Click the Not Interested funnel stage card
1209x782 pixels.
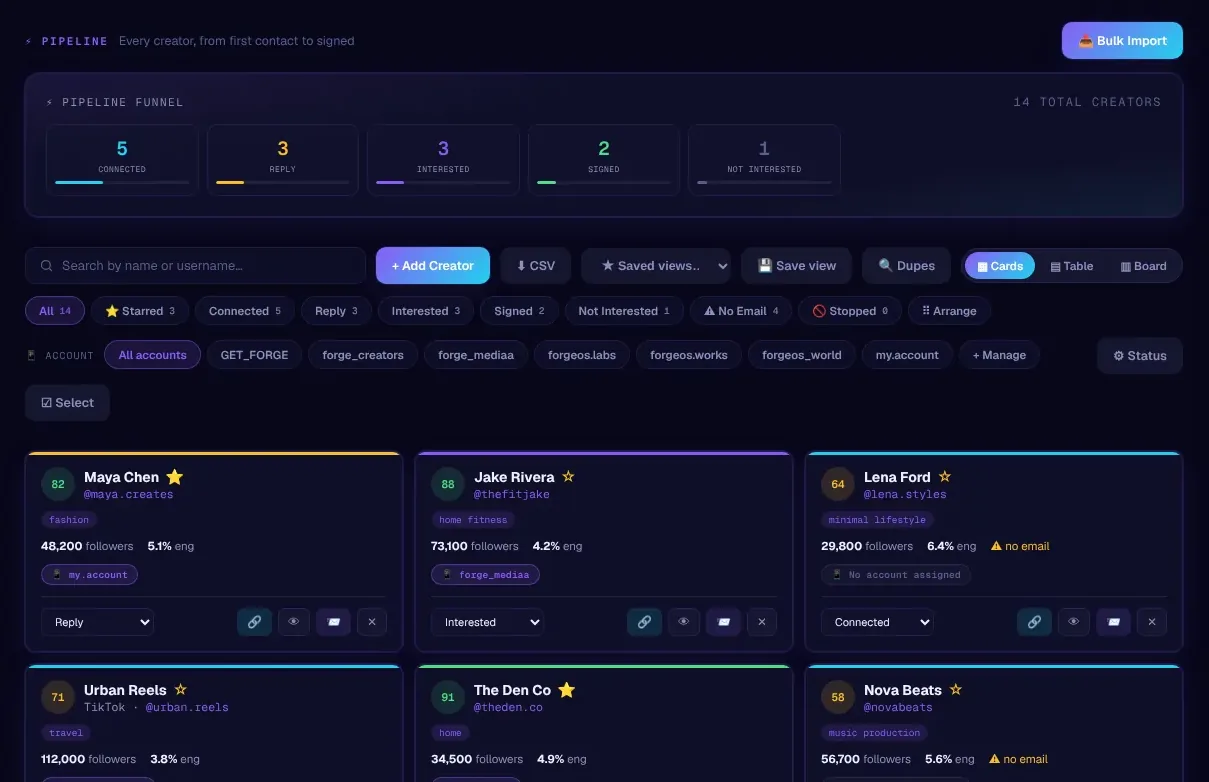(764, 160)
